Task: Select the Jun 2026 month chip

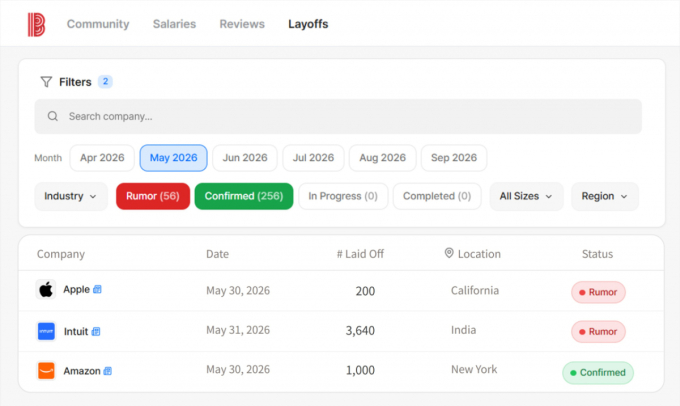Action: [245, 158]
